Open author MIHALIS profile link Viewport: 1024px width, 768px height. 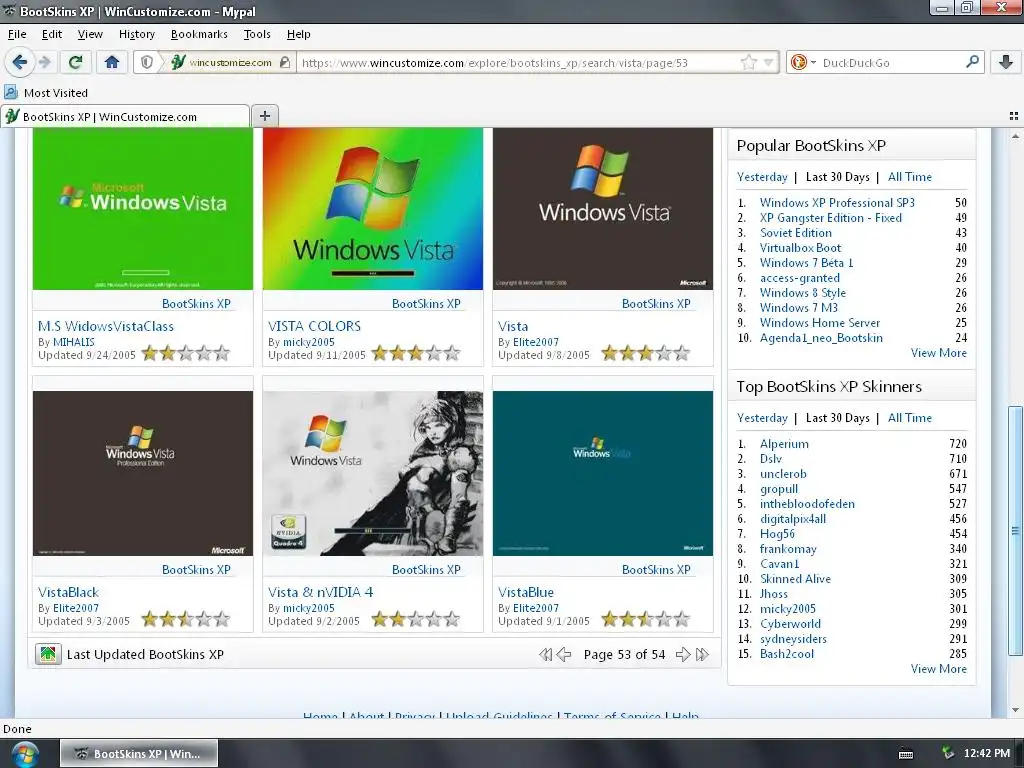(x=74, y=342)
